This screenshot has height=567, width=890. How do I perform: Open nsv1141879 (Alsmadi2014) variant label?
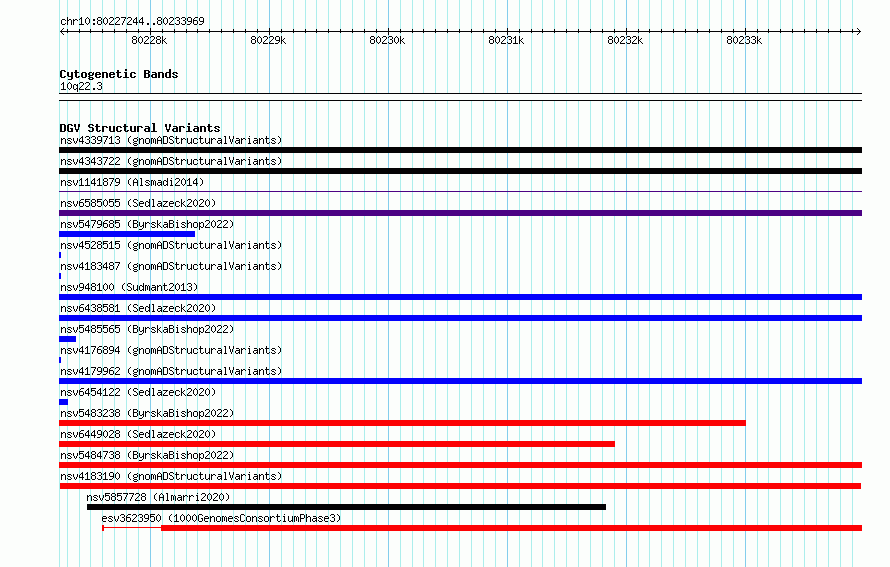pos(132,182)
